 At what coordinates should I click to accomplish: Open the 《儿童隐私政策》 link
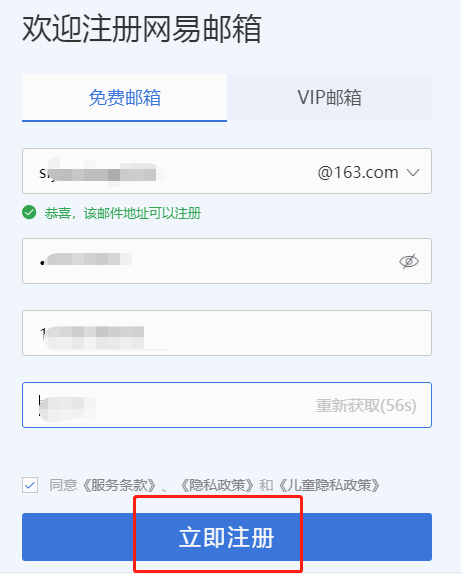(329, 485)
